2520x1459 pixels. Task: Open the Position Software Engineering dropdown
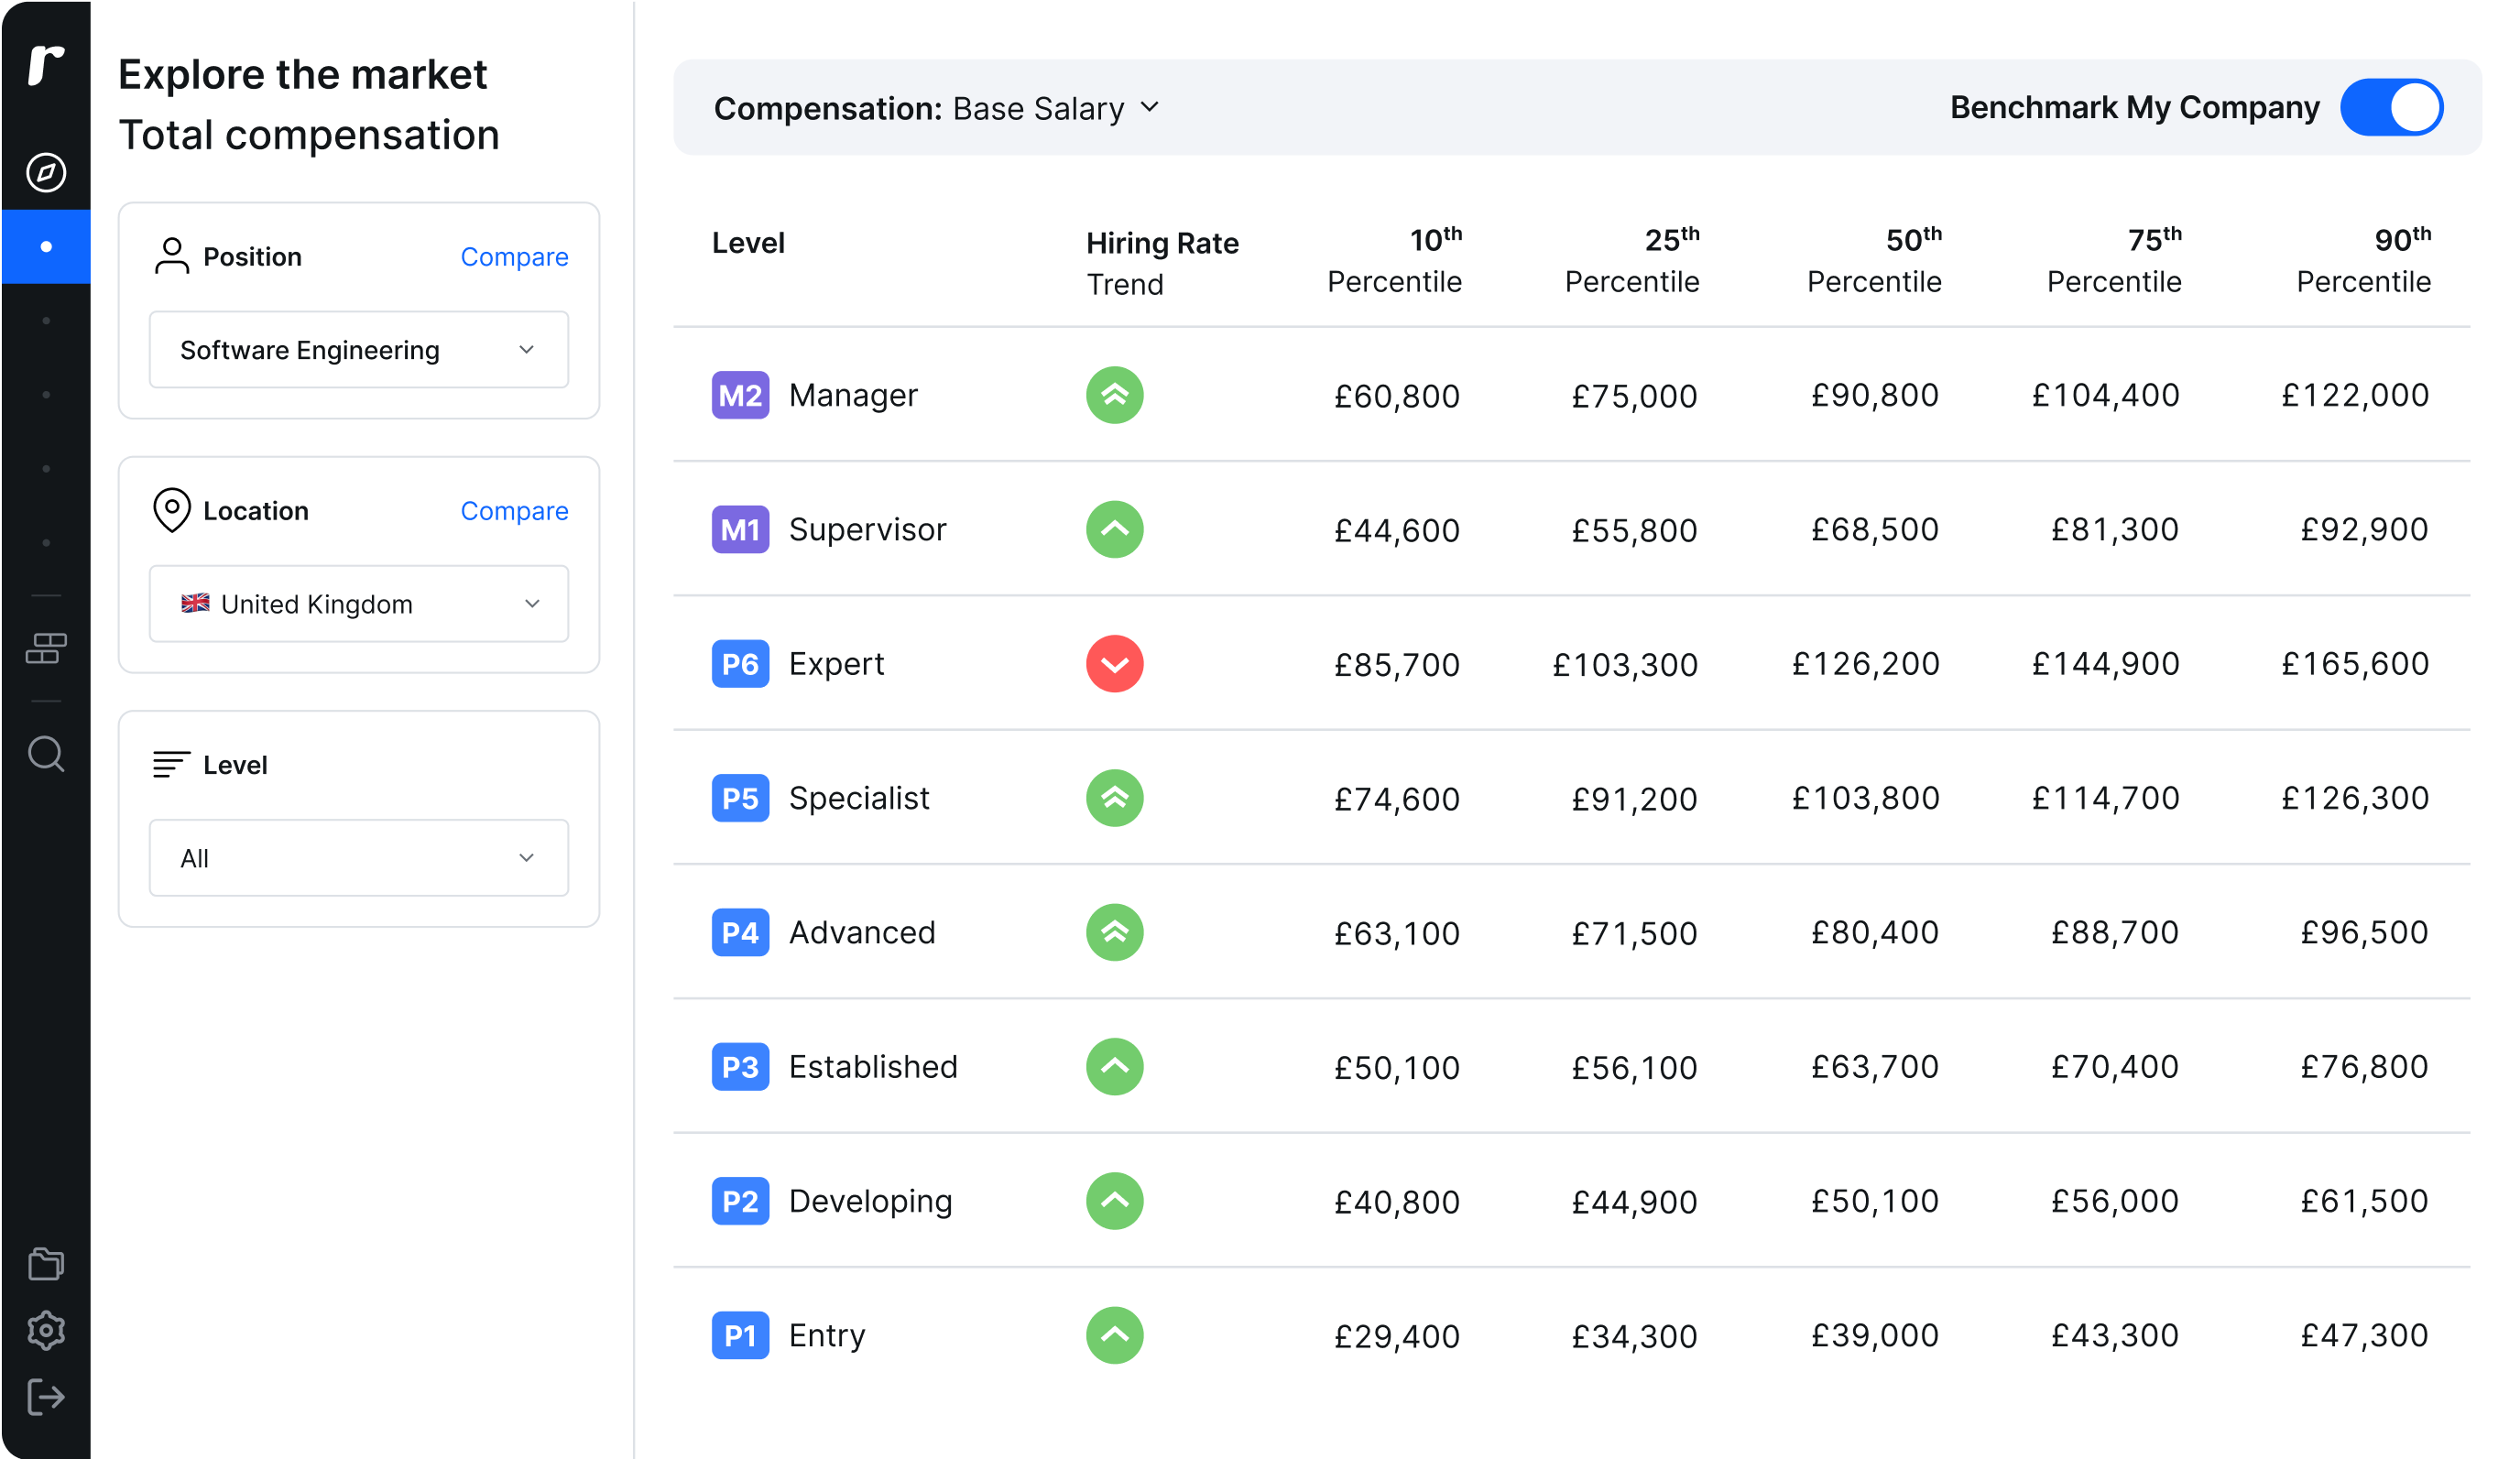tap(358, 351)
